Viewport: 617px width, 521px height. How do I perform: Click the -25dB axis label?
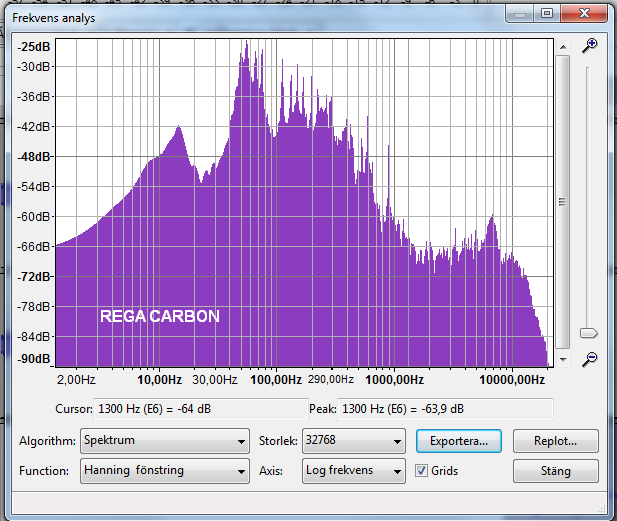[34, 47]
